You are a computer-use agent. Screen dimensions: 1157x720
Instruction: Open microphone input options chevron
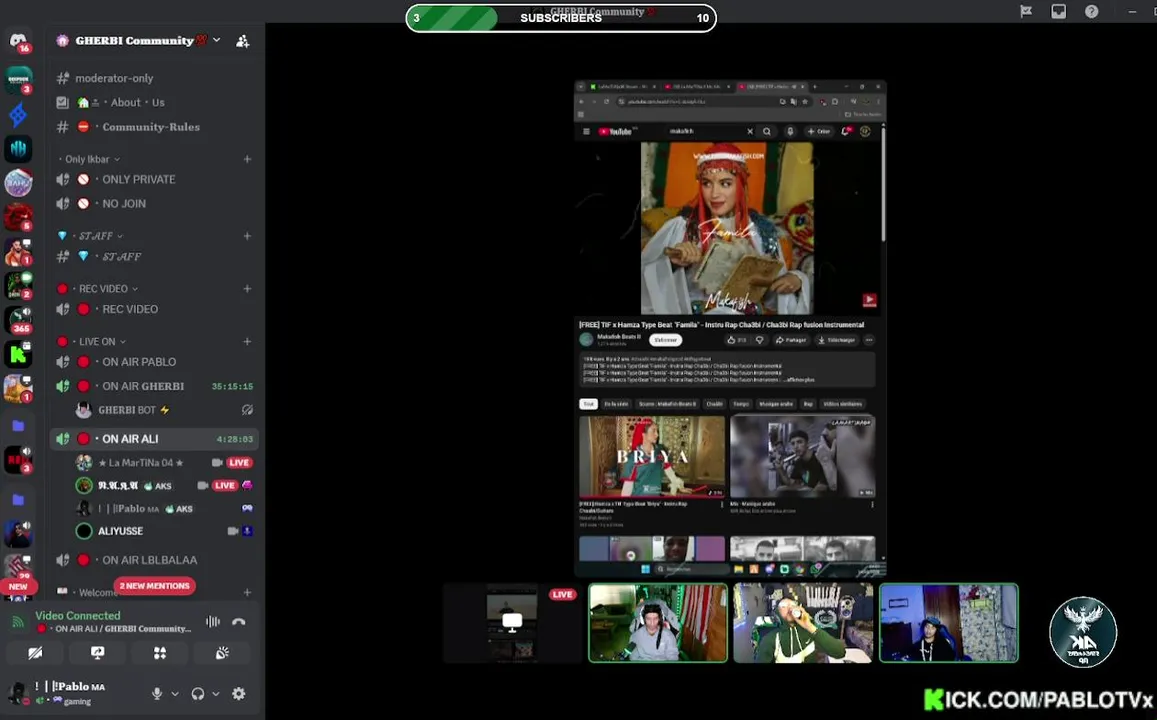(x=175, y=693)
